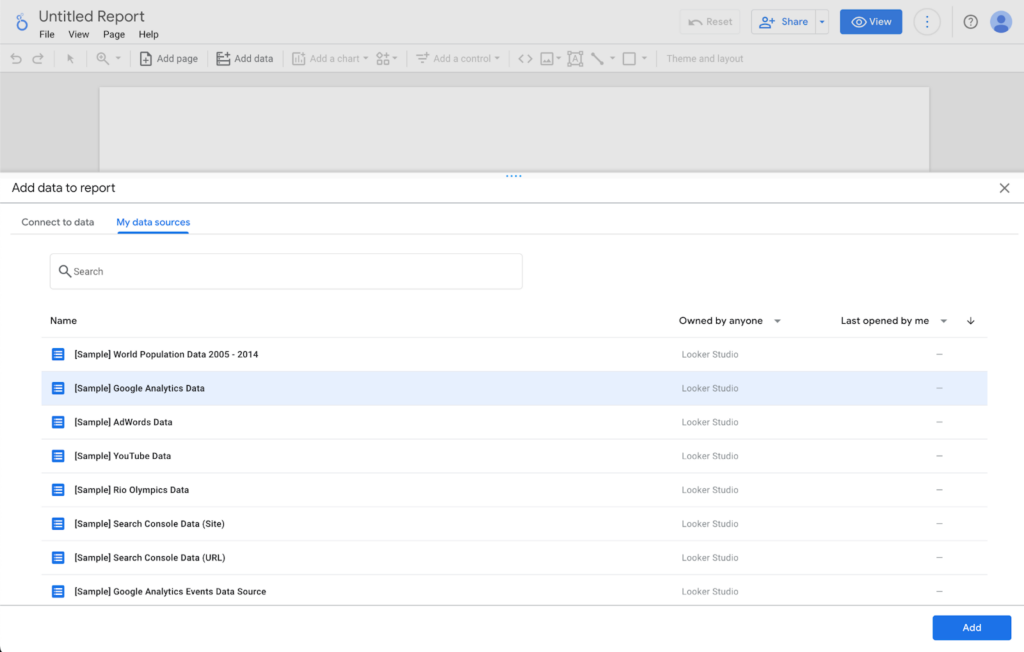Open the Last opened by me filter

[893, 321]
